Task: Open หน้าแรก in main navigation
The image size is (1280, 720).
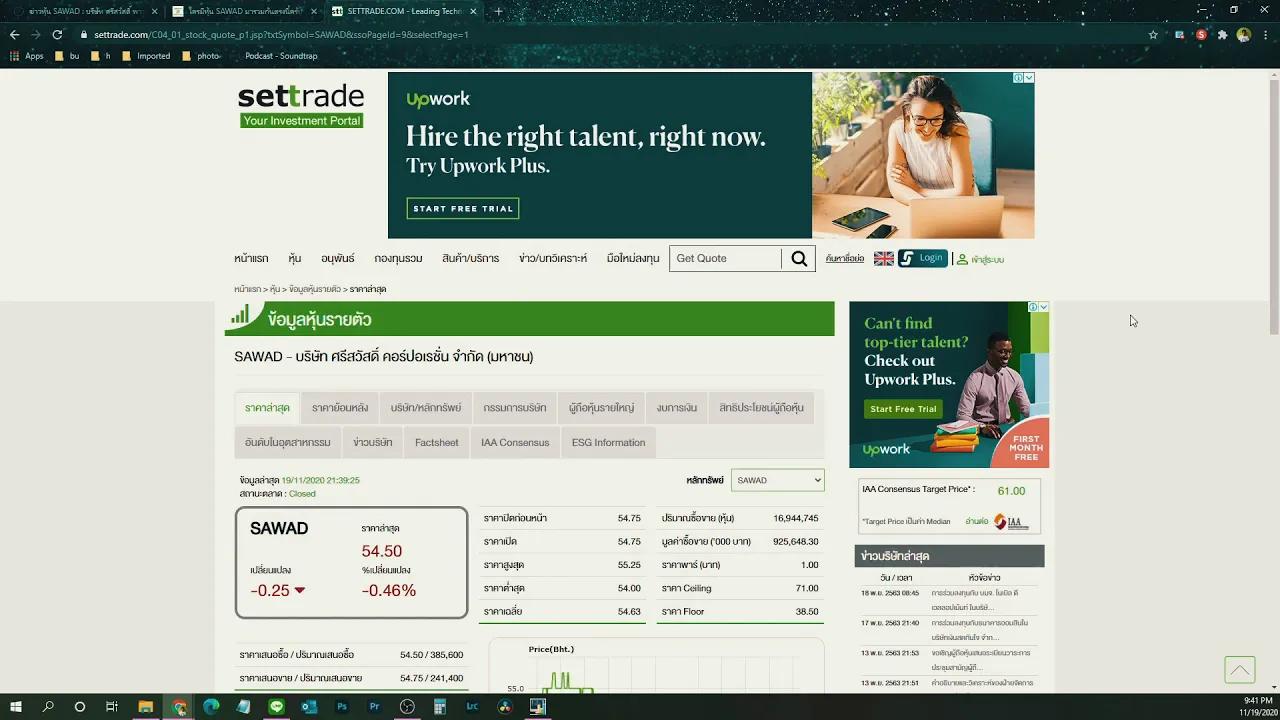Action: [x=251, y=259]
